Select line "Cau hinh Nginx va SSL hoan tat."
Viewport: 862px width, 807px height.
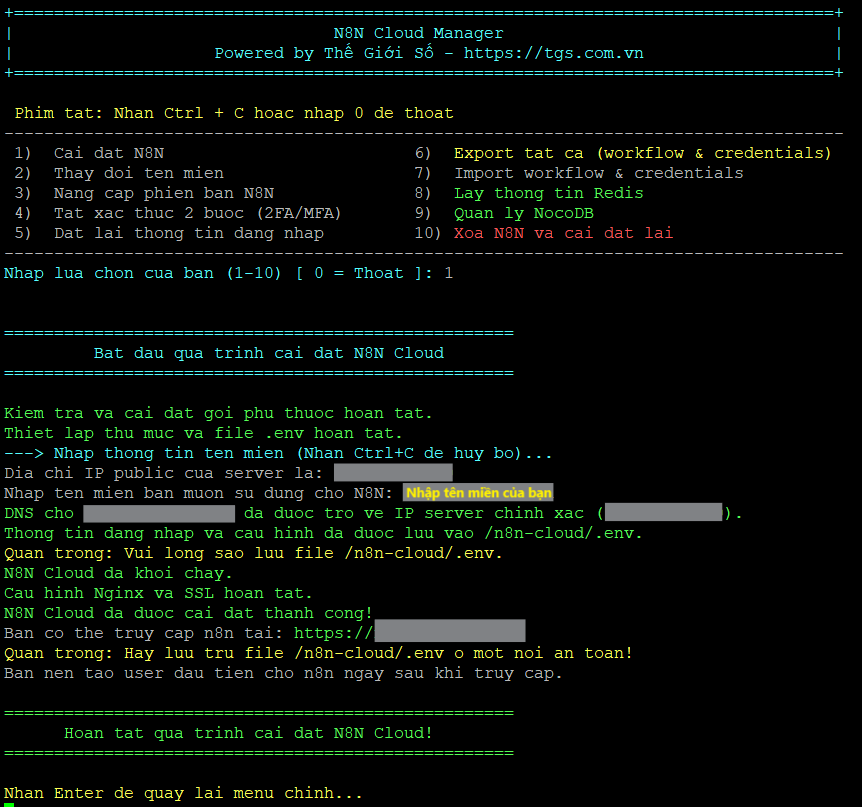(158, 593)
